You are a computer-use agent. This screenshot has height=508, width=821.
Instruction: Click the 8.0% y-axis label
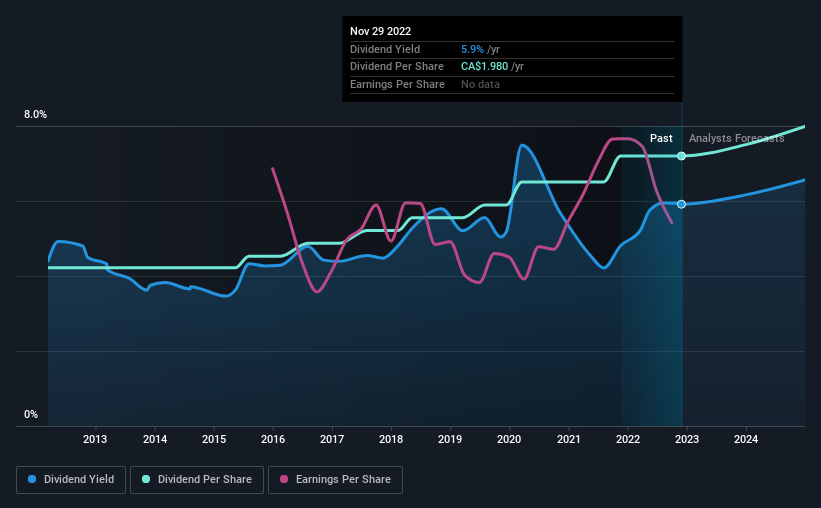coord(35,114)
